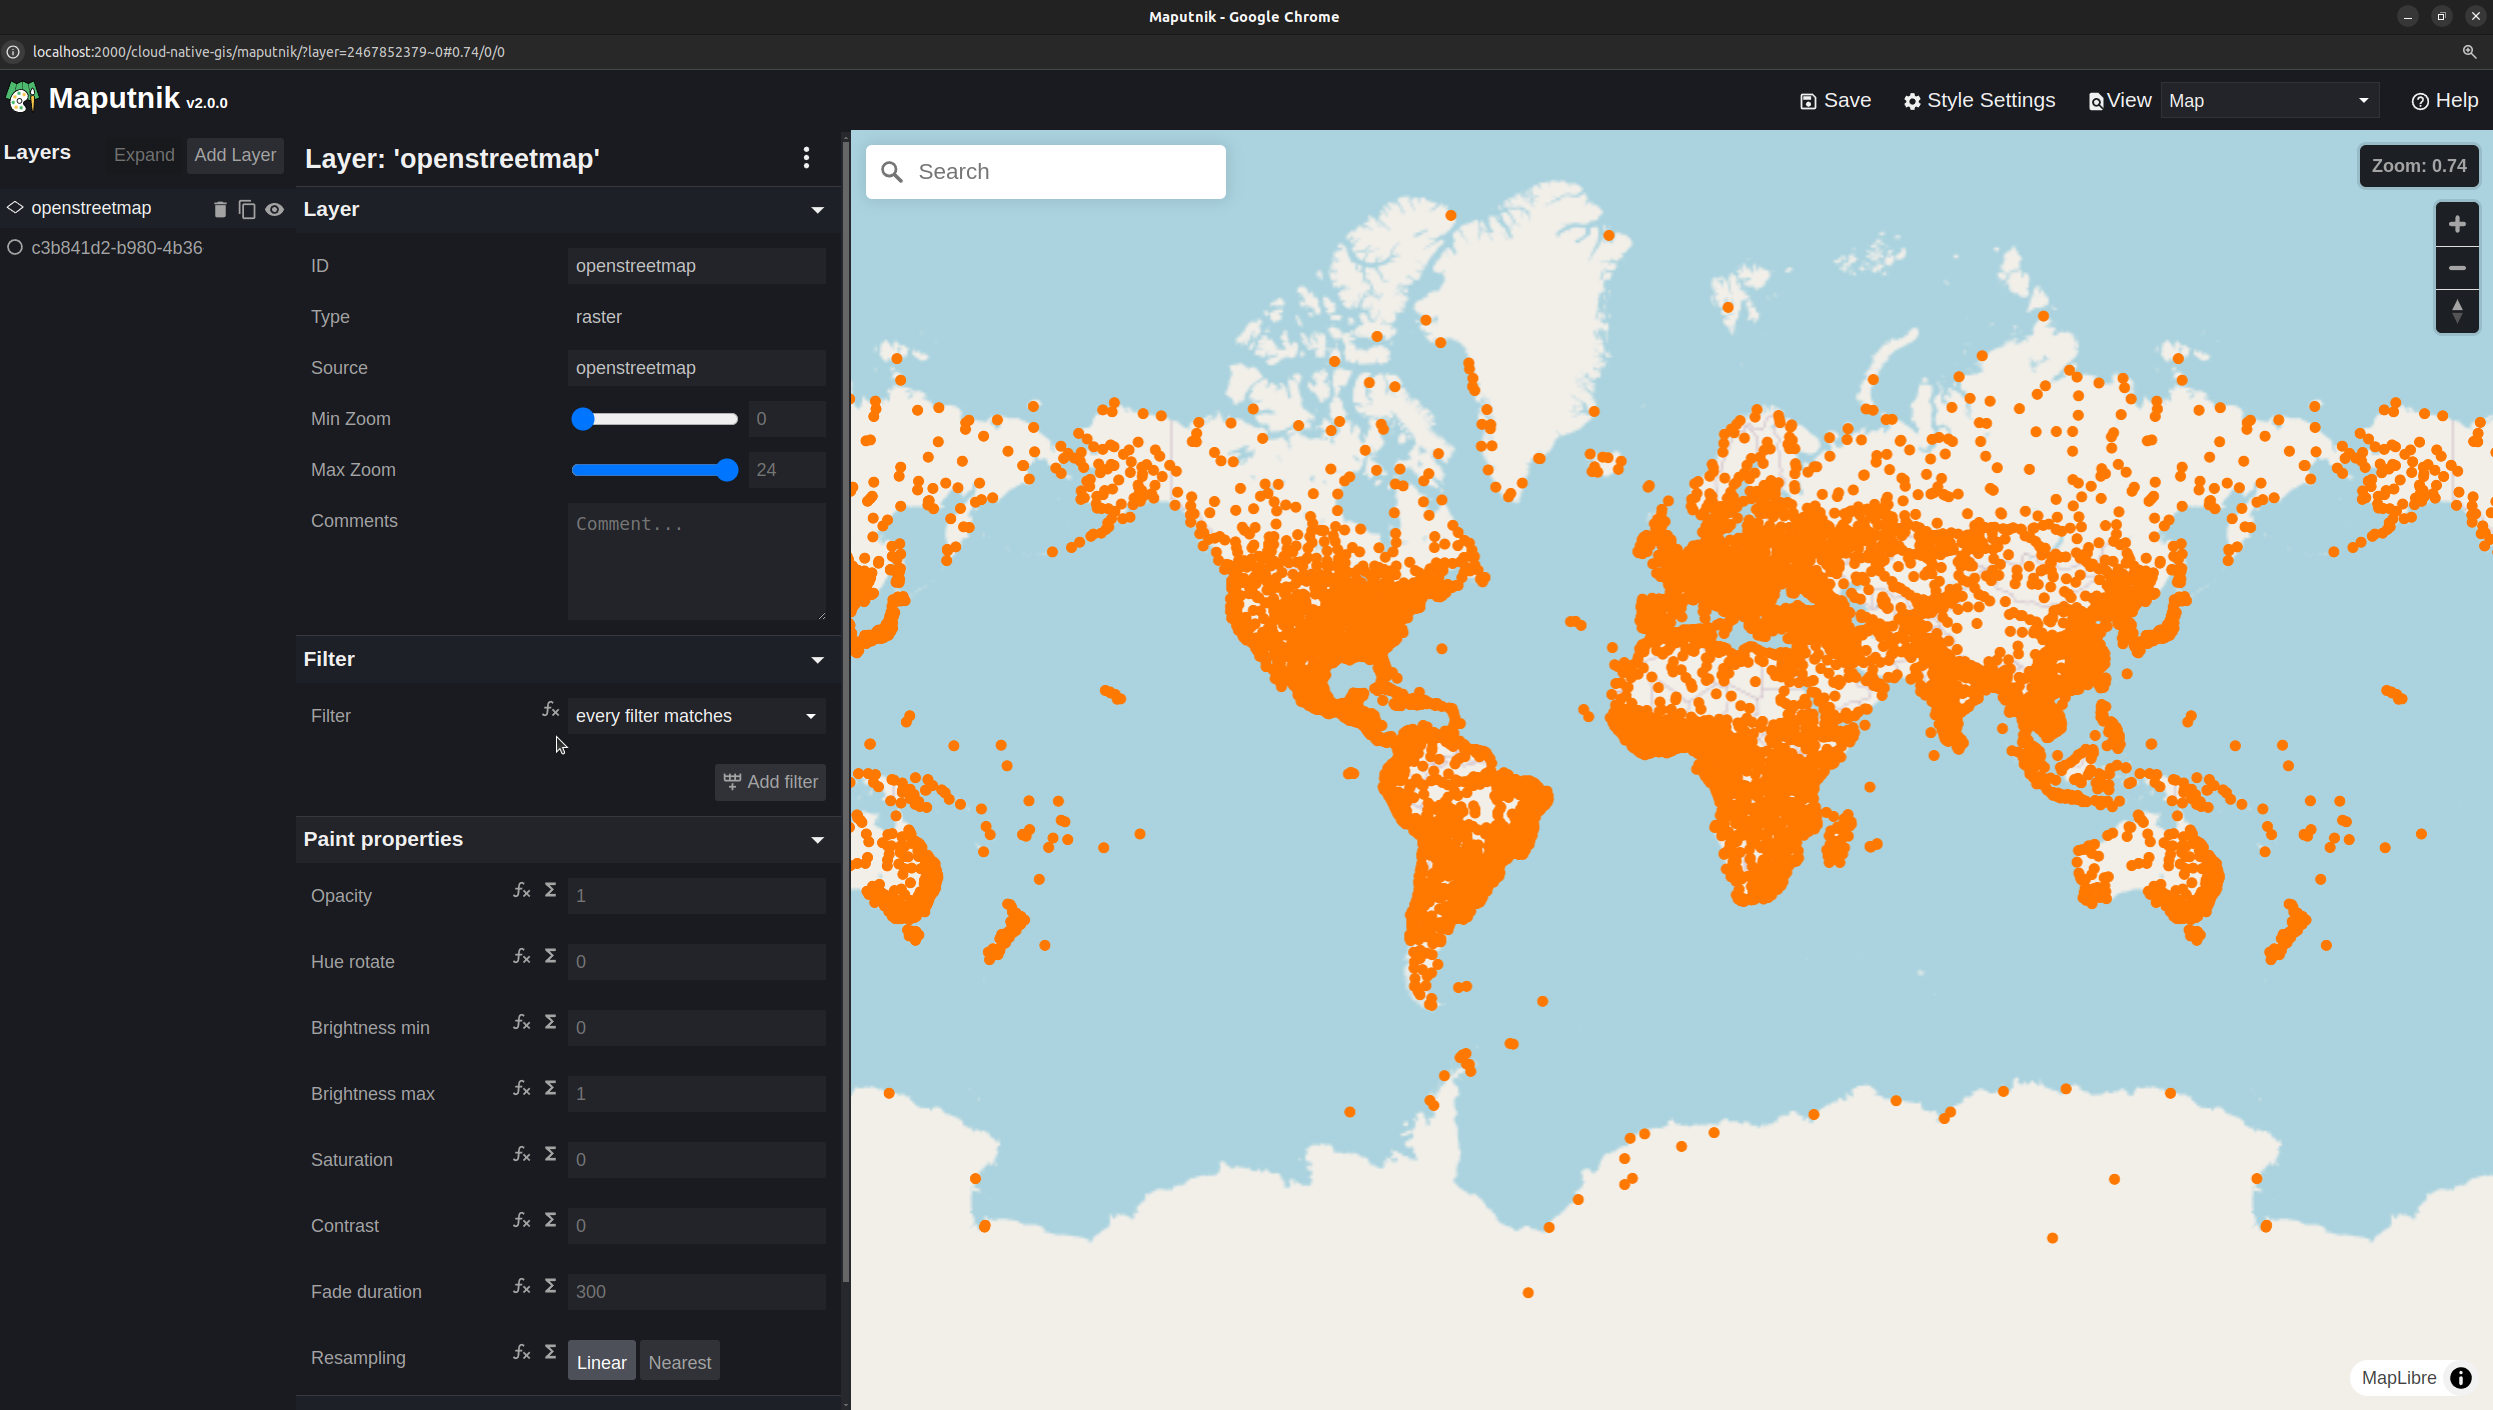Convert Contrast to expression (sigma)
Viewport: 2493px width, 1410px height.
click(x=550, y=1220)
